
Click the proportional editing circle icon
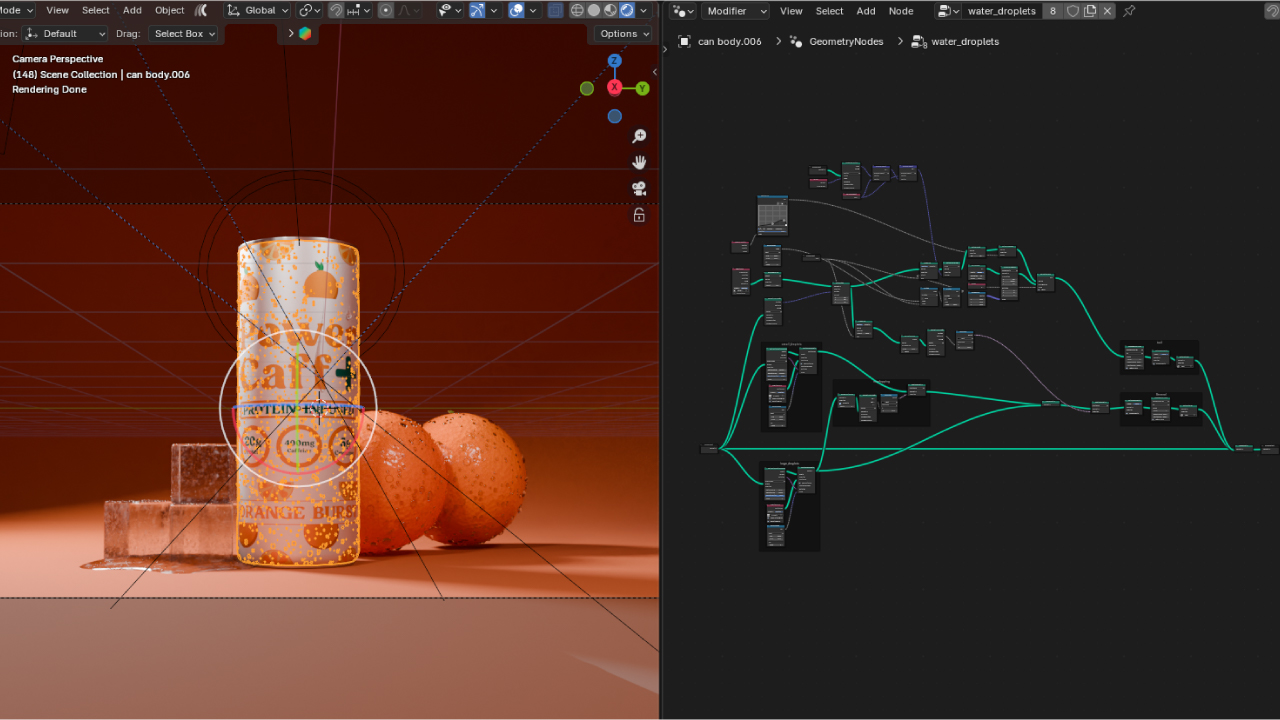(386, 10)
